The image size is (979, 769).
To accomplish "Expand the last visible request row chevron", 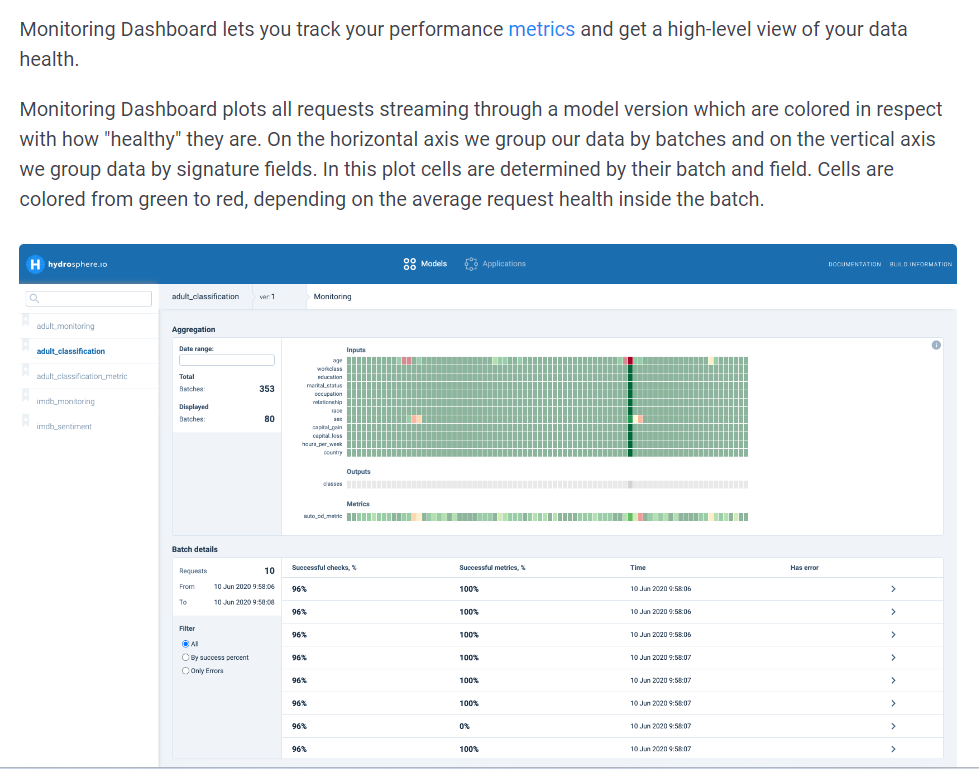I will [x=892, y=749].
